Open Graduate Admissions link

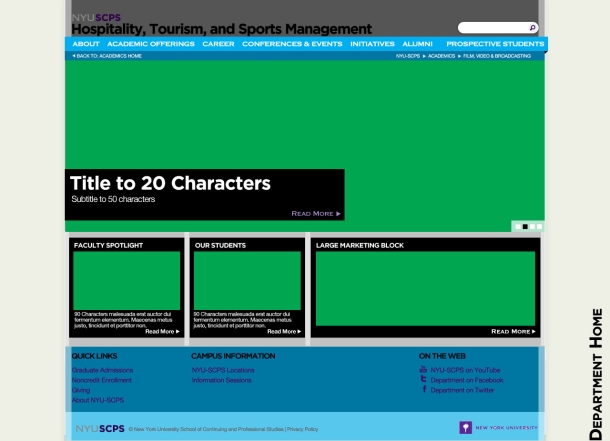click(x=103, y=370)
